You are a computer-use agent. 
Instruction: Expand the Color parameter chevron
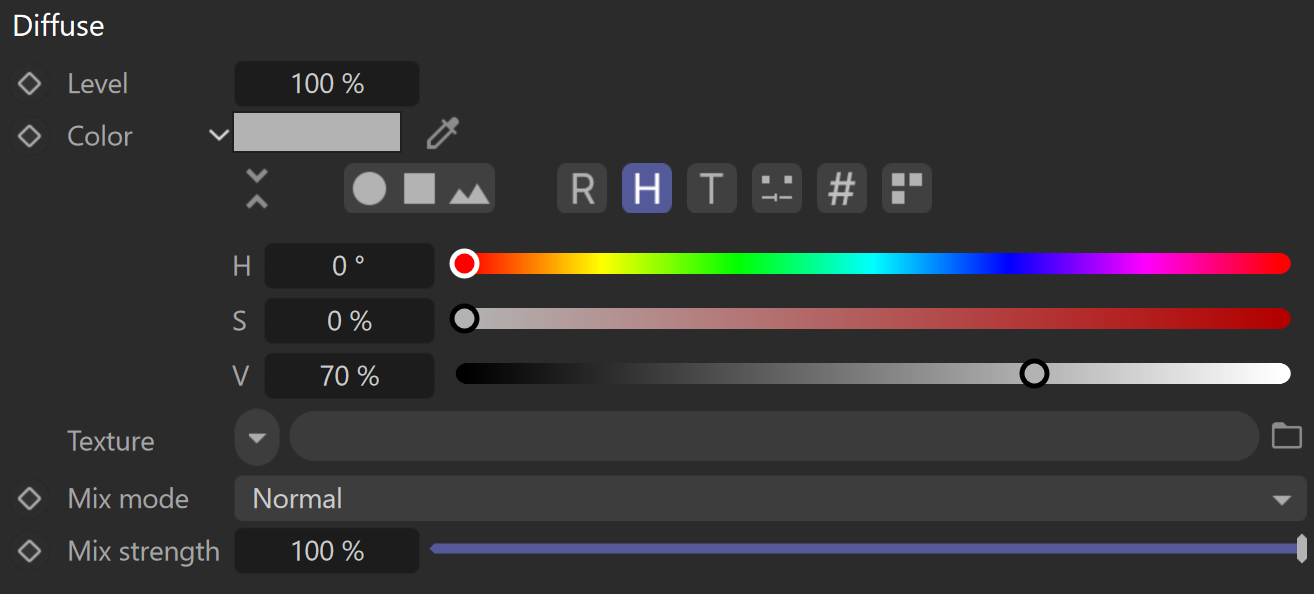(219, 135)
